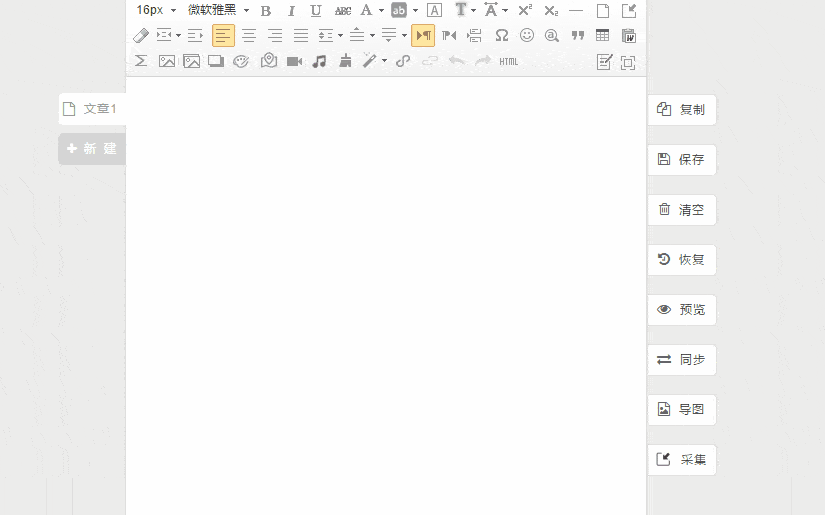
Task: Toggle underline formatting
Action: tap(316, 10)
